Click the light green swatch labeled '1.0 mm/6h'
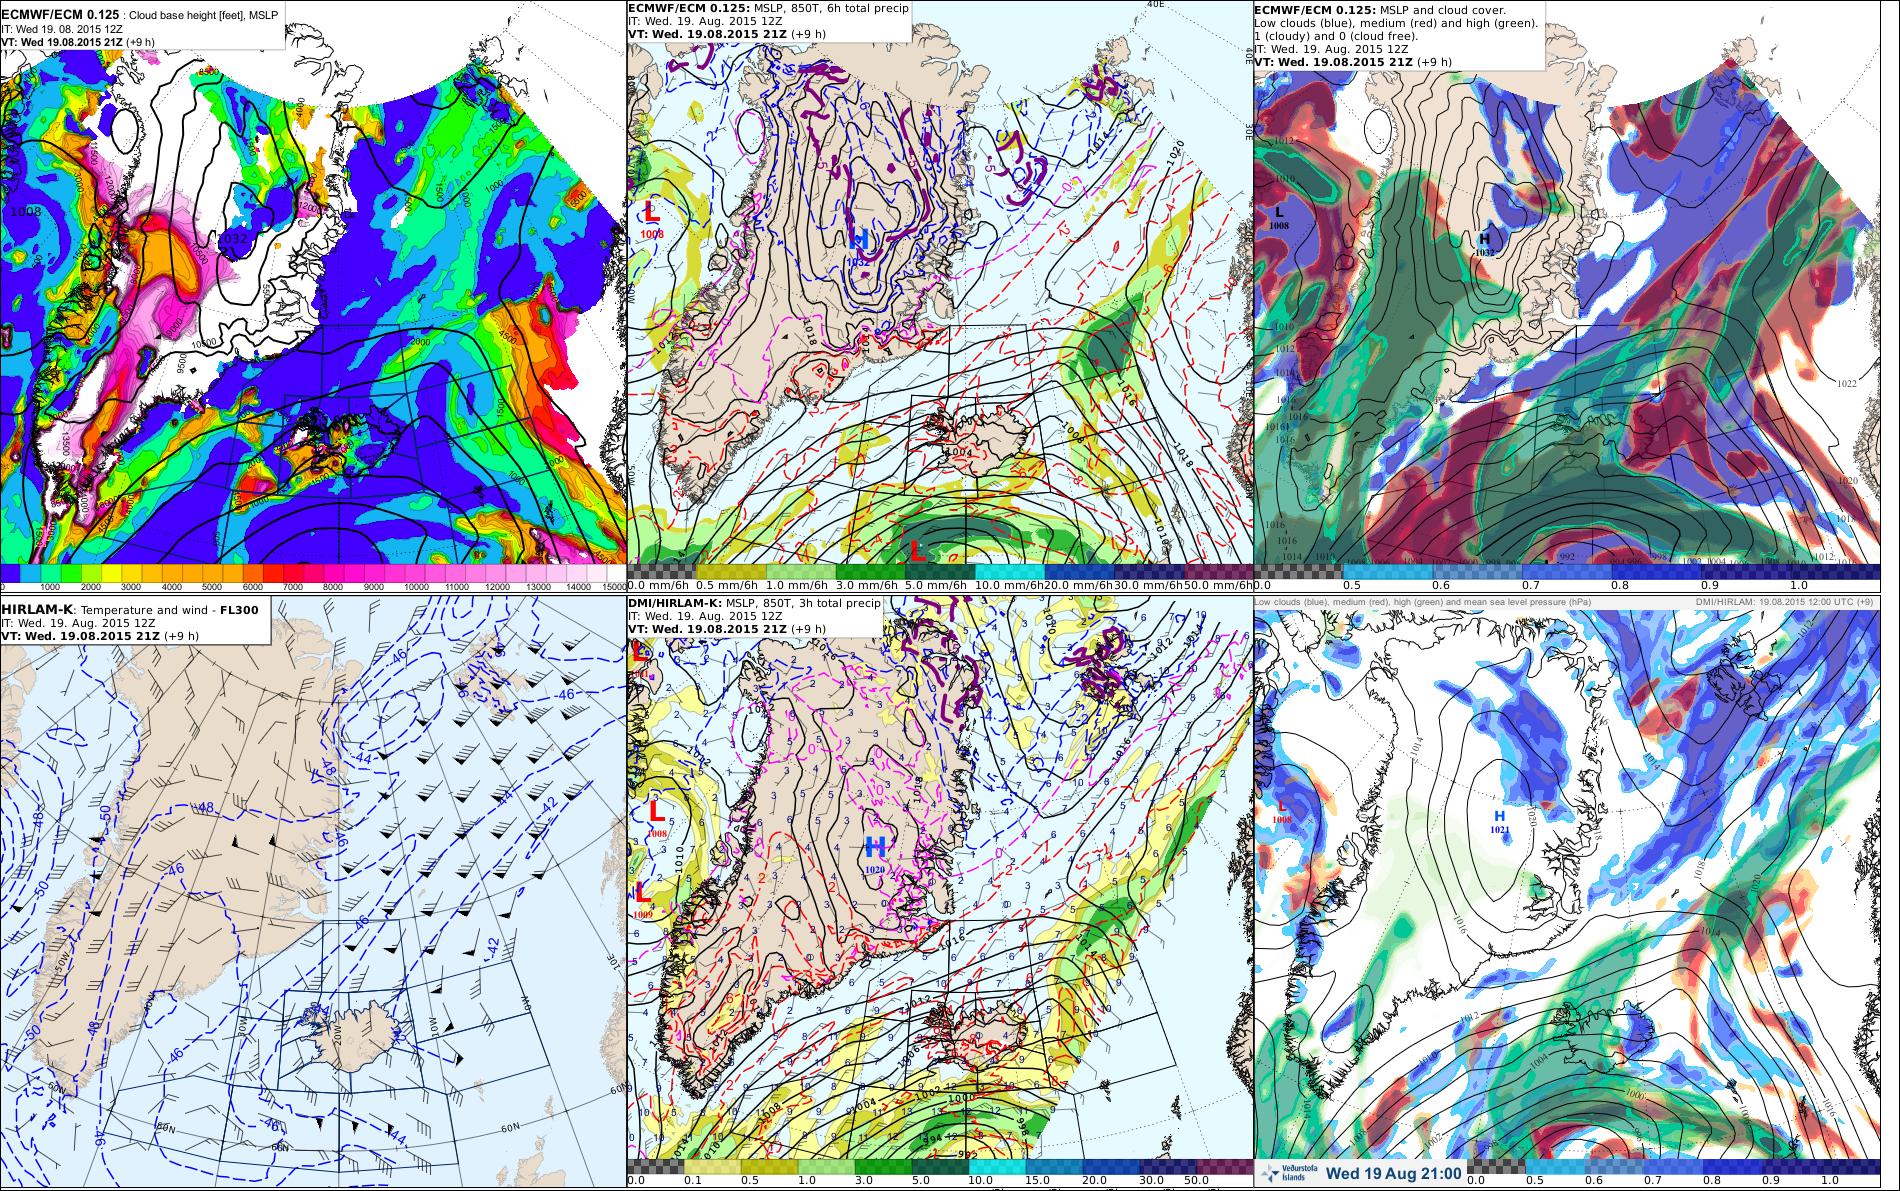1900x1191 pixels. tap(802, 570)
